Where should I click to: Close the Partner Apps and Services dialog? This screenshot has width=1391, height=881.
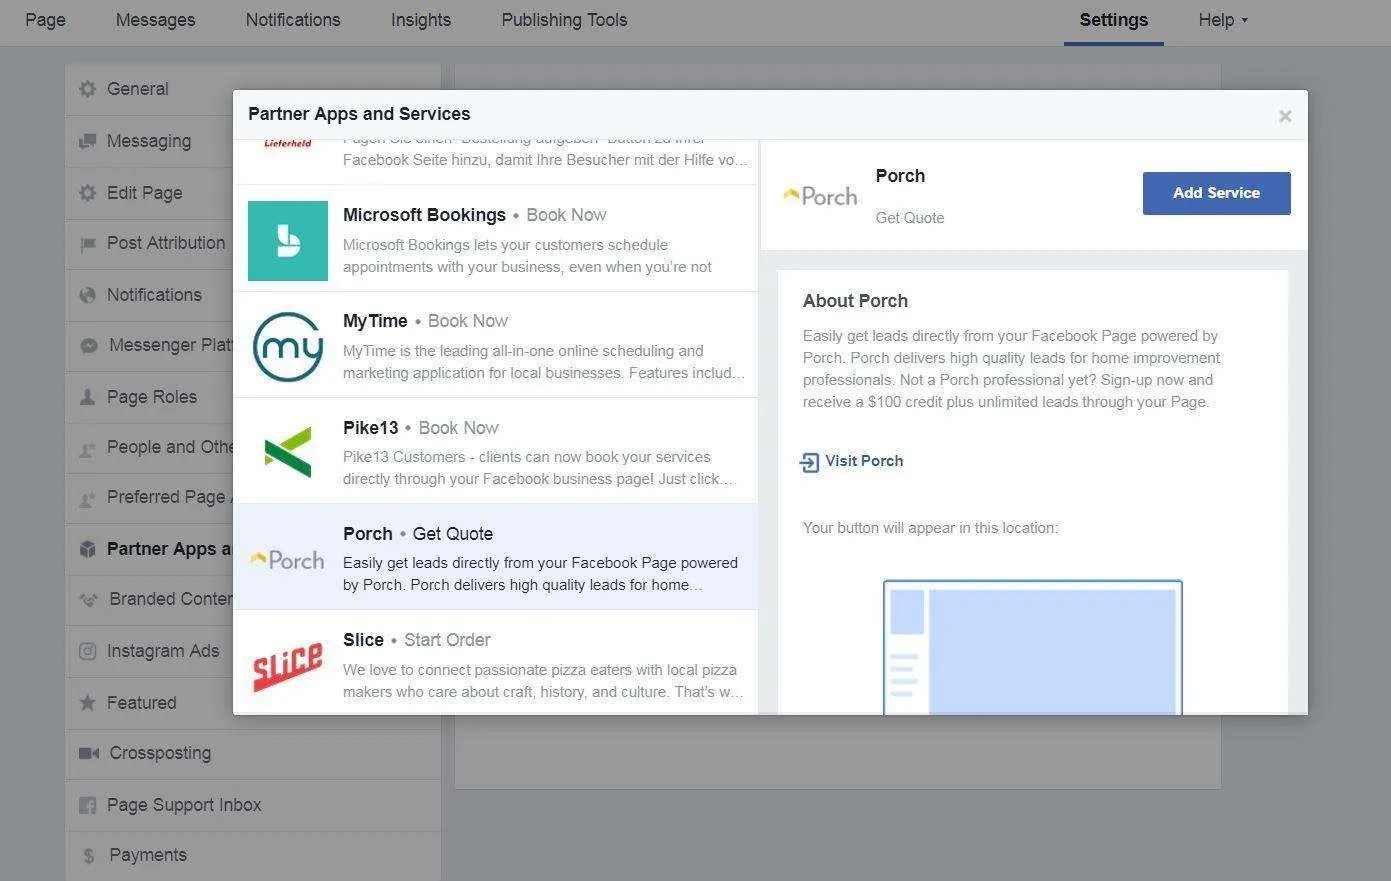[x=1285, y=116]
